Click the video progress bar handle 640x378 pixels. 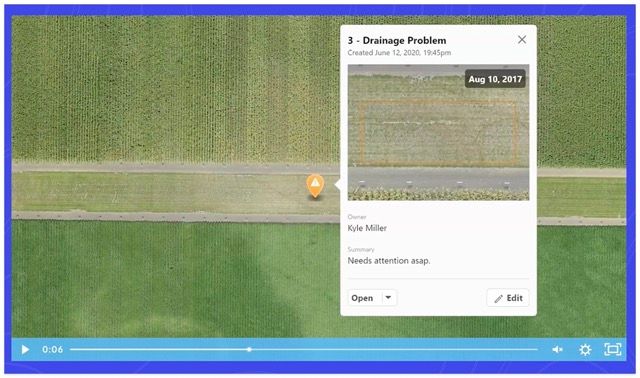coord(249,350)
